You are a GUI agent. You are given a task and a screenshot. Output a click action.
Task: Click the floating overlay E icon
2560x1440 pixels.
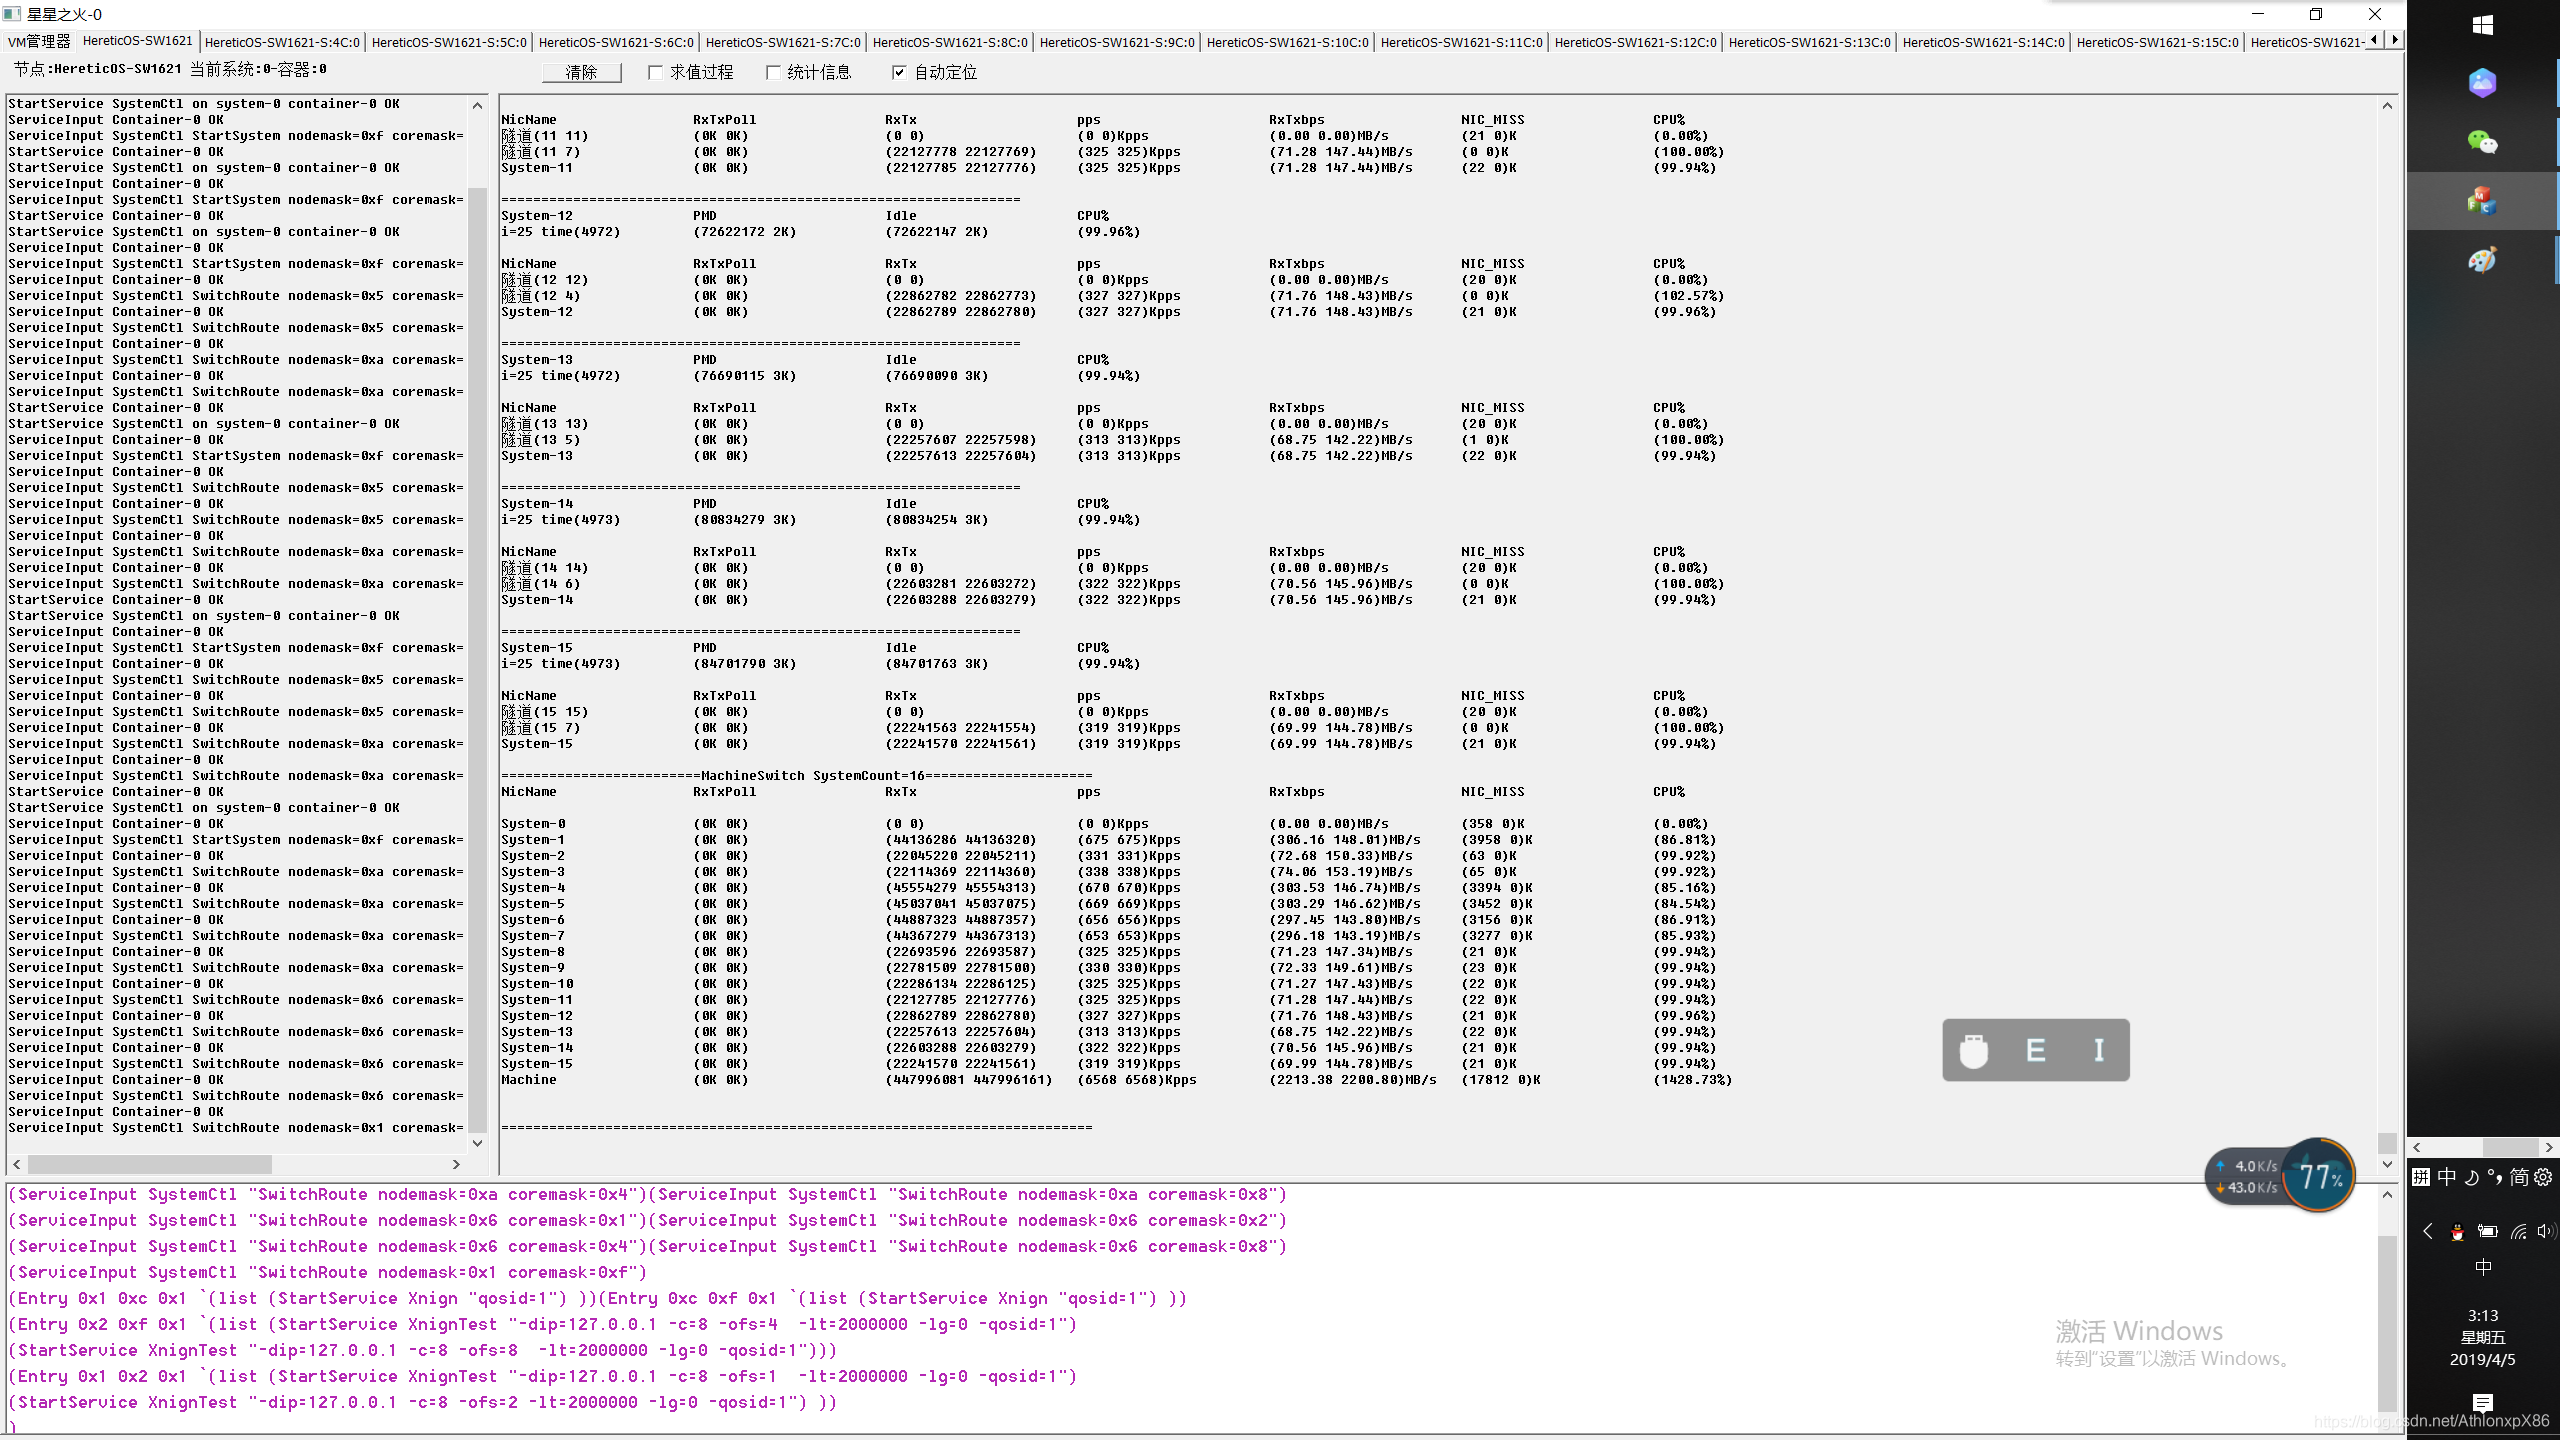pos(2035,1050)
